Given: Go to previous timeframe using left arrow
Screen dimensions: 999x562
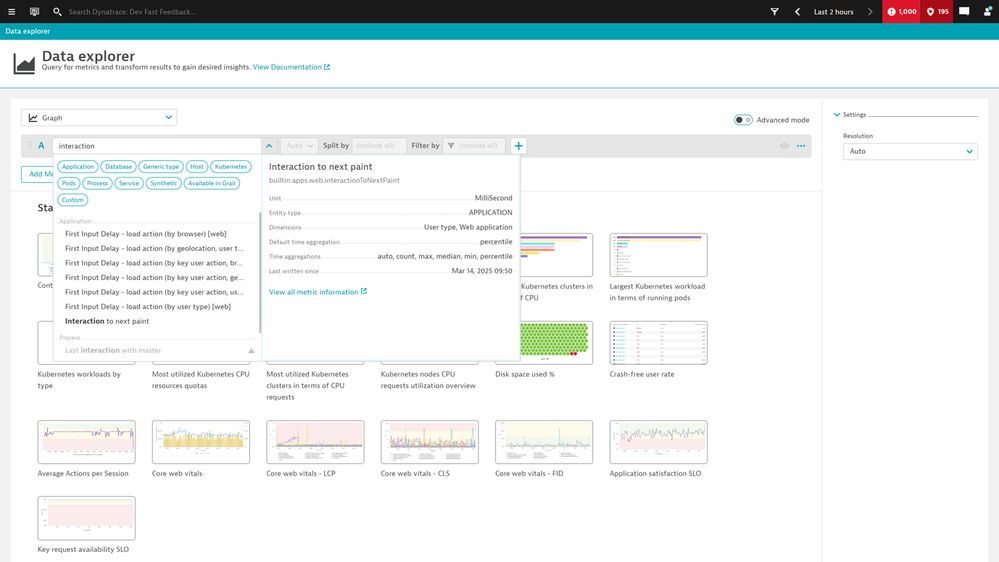Looking at the screenshot, I should pyautogui.click(x=797, y=12).
